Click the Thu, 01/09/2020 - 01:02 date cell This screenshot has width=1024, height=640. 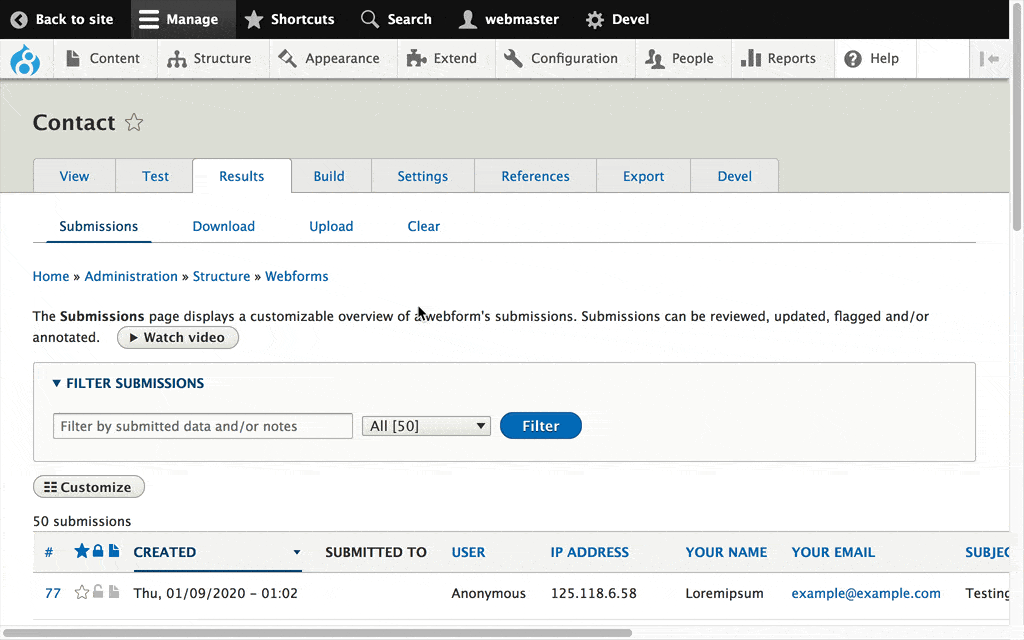216,593
